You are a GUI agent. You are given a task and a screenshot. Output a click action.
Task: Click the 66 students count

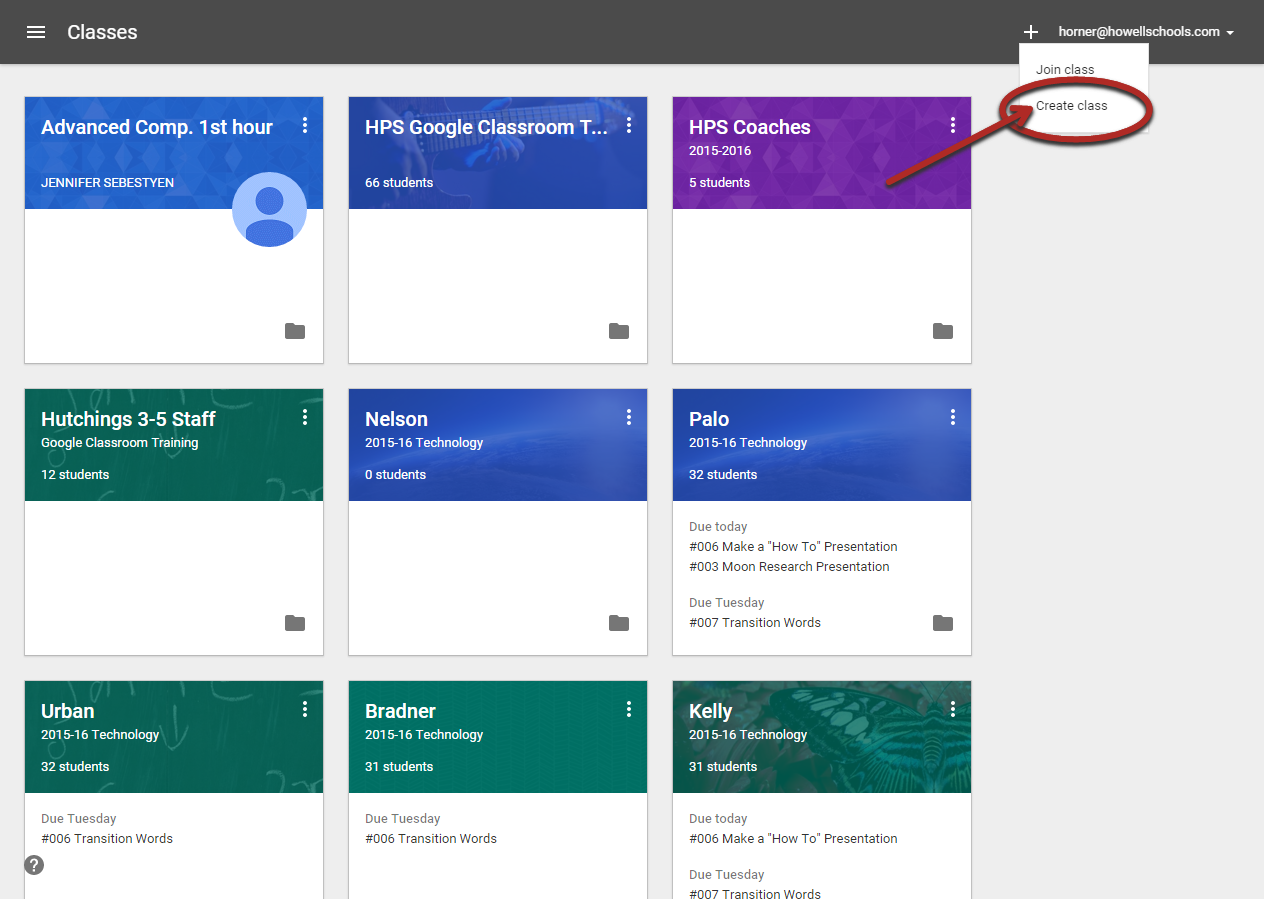click(x=399, y=183)
